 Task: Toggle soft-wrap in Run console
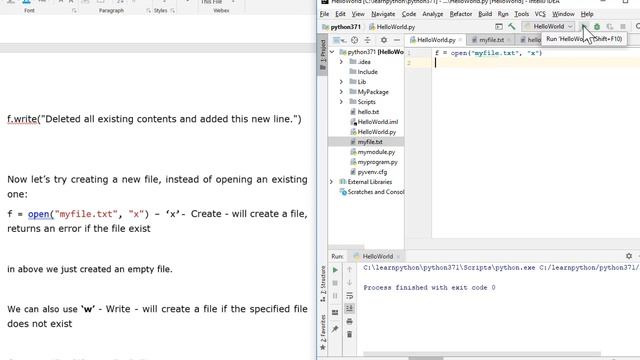click(x=349, y=296)
